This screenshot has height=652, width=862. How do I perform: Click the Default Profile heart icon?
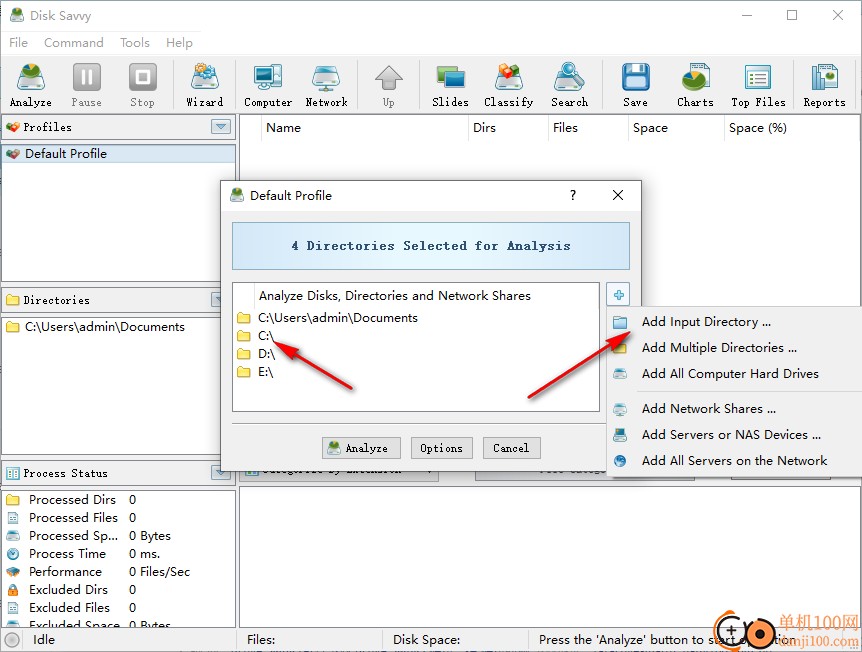pos(13,154)
